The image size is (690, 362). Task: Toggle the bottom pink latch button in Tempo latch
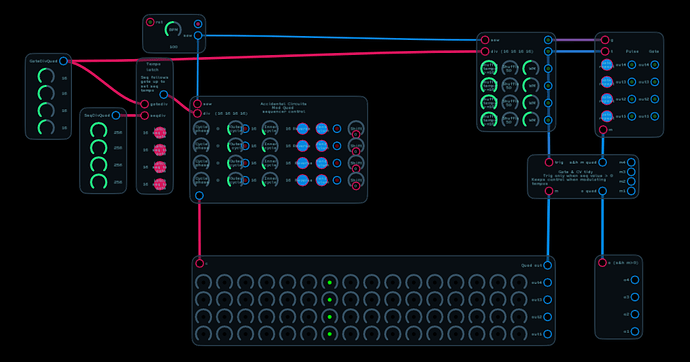[x=160, y=184]
